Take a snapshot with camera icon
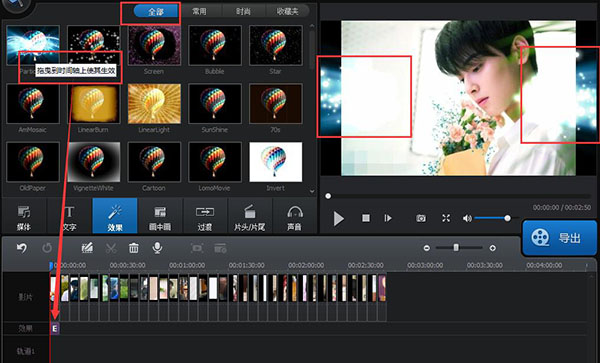The height and width of the screenshot is (363, 600). 421,218
